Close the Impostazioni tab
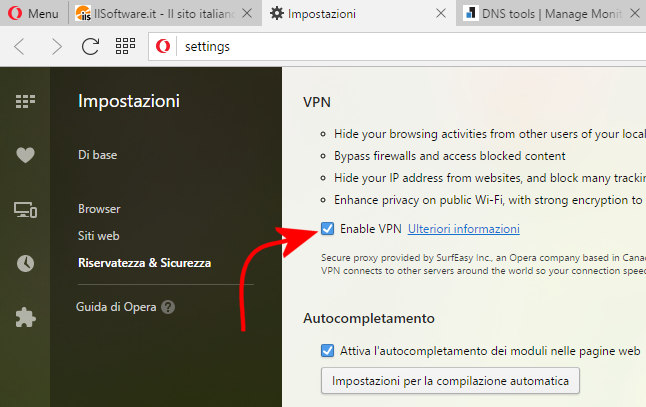 (441, 14)
